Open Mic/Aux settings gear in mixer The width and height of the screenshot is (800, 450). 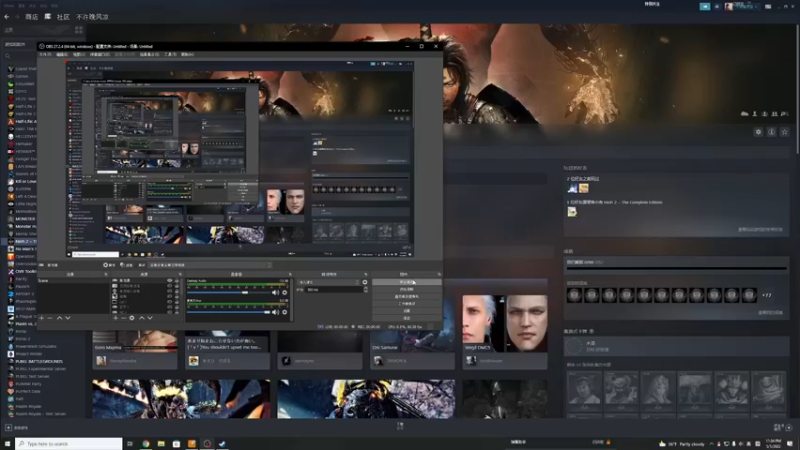tap(285, 312)
